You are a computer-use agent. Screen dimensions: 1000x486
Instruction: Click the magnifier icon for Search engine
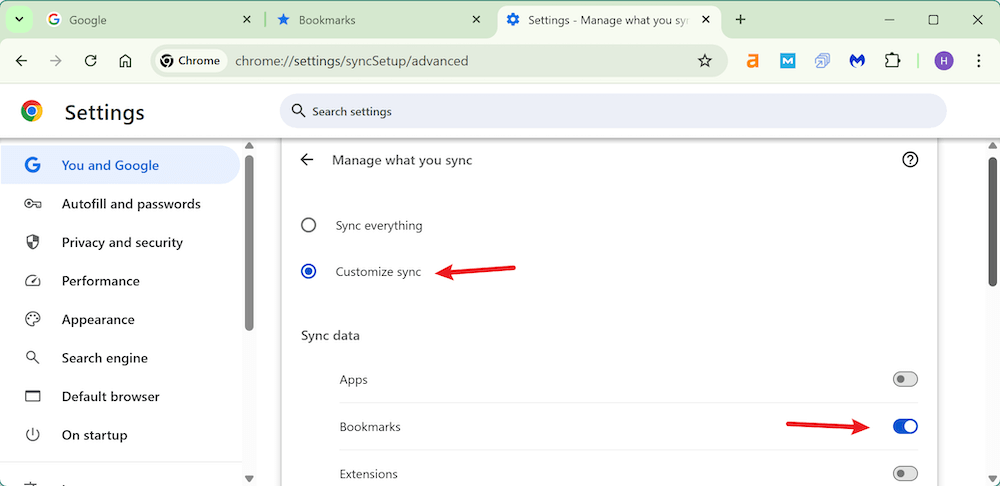32,358
